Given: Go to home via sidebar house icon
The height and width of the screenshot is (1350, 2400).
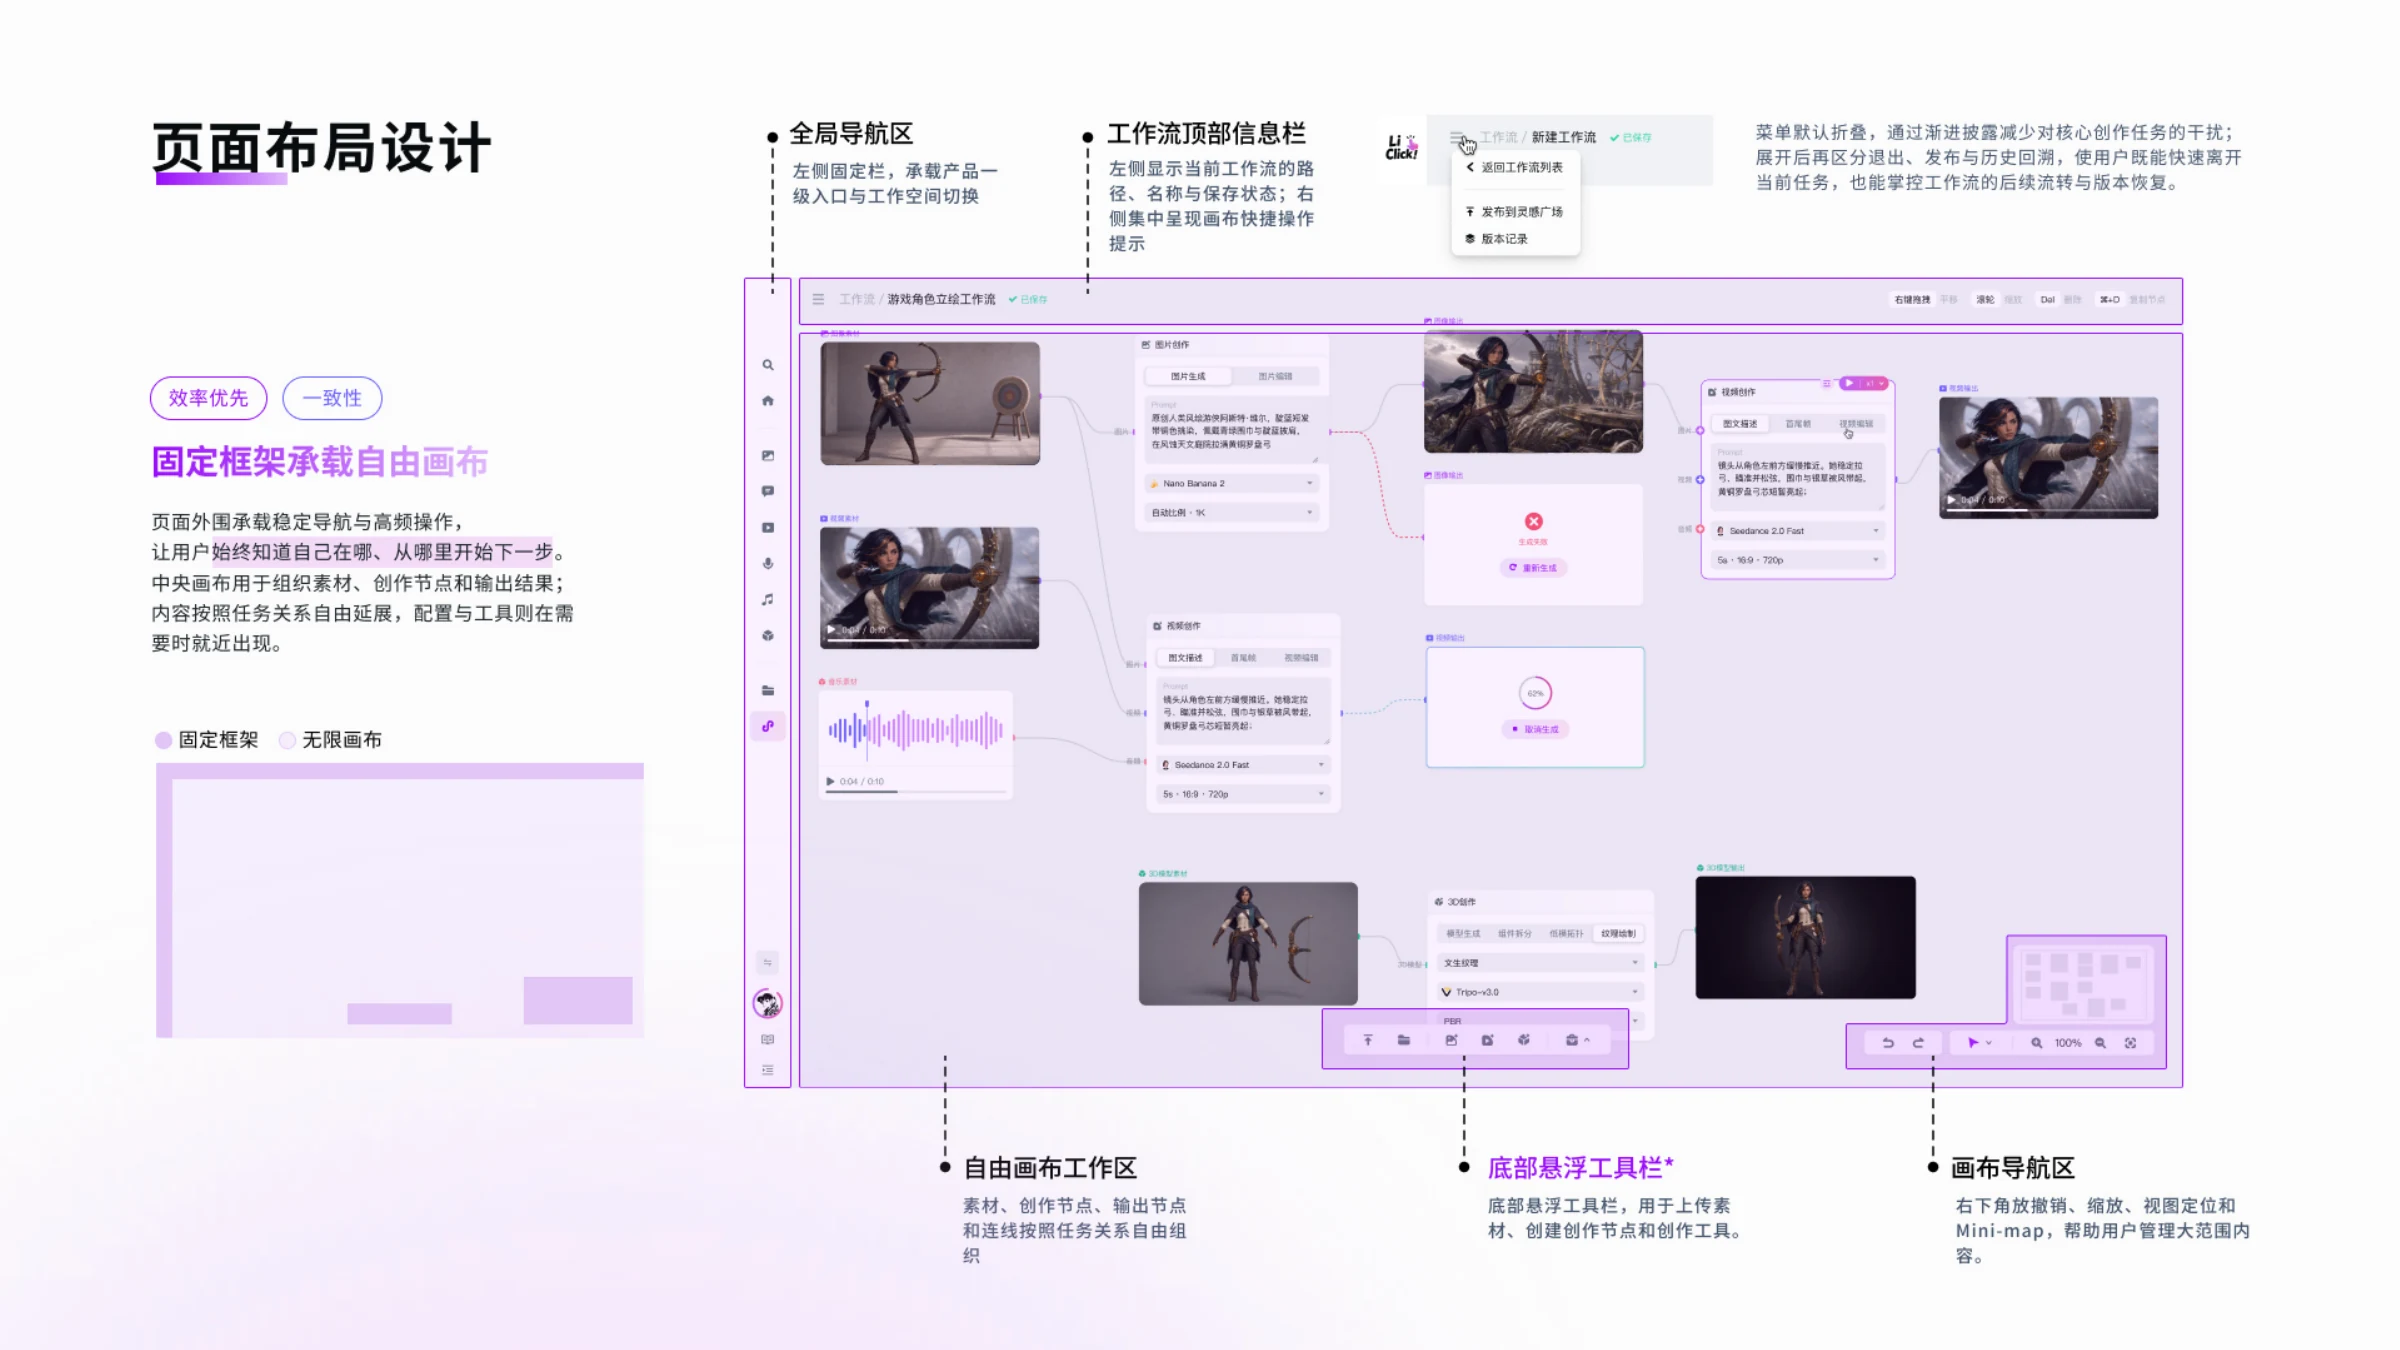Looking at the screenshot, I should point(768,401).
